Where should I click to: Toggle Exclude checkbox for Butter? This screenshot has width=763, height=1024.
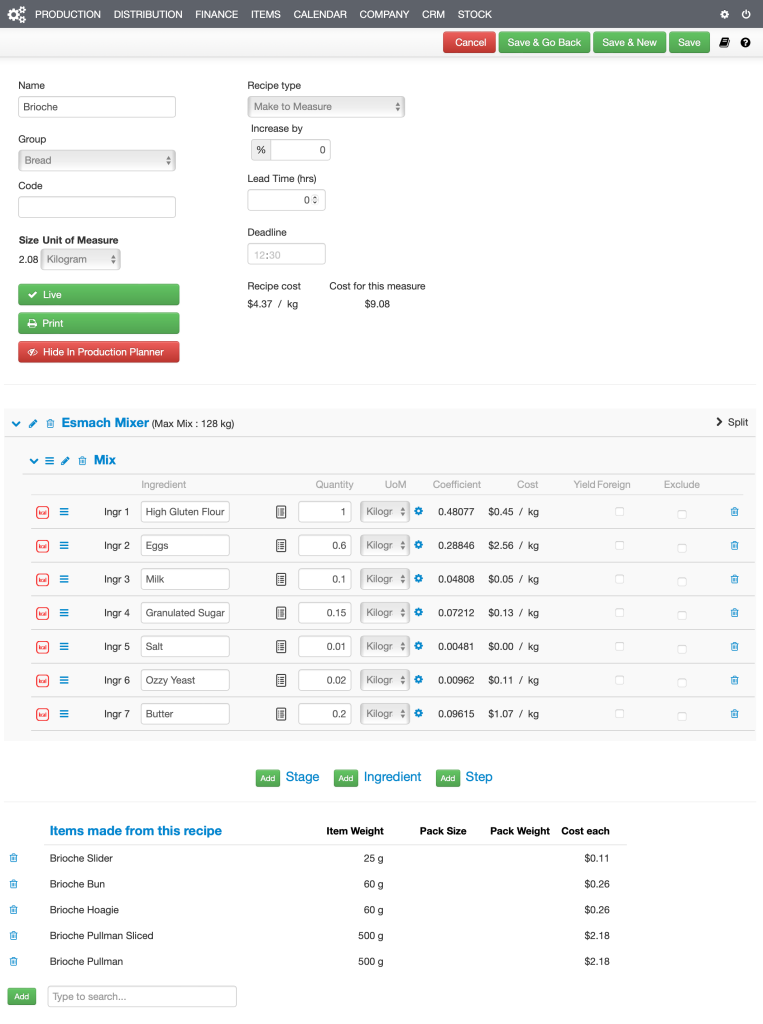pyautogui.click(x=682, y=716)
